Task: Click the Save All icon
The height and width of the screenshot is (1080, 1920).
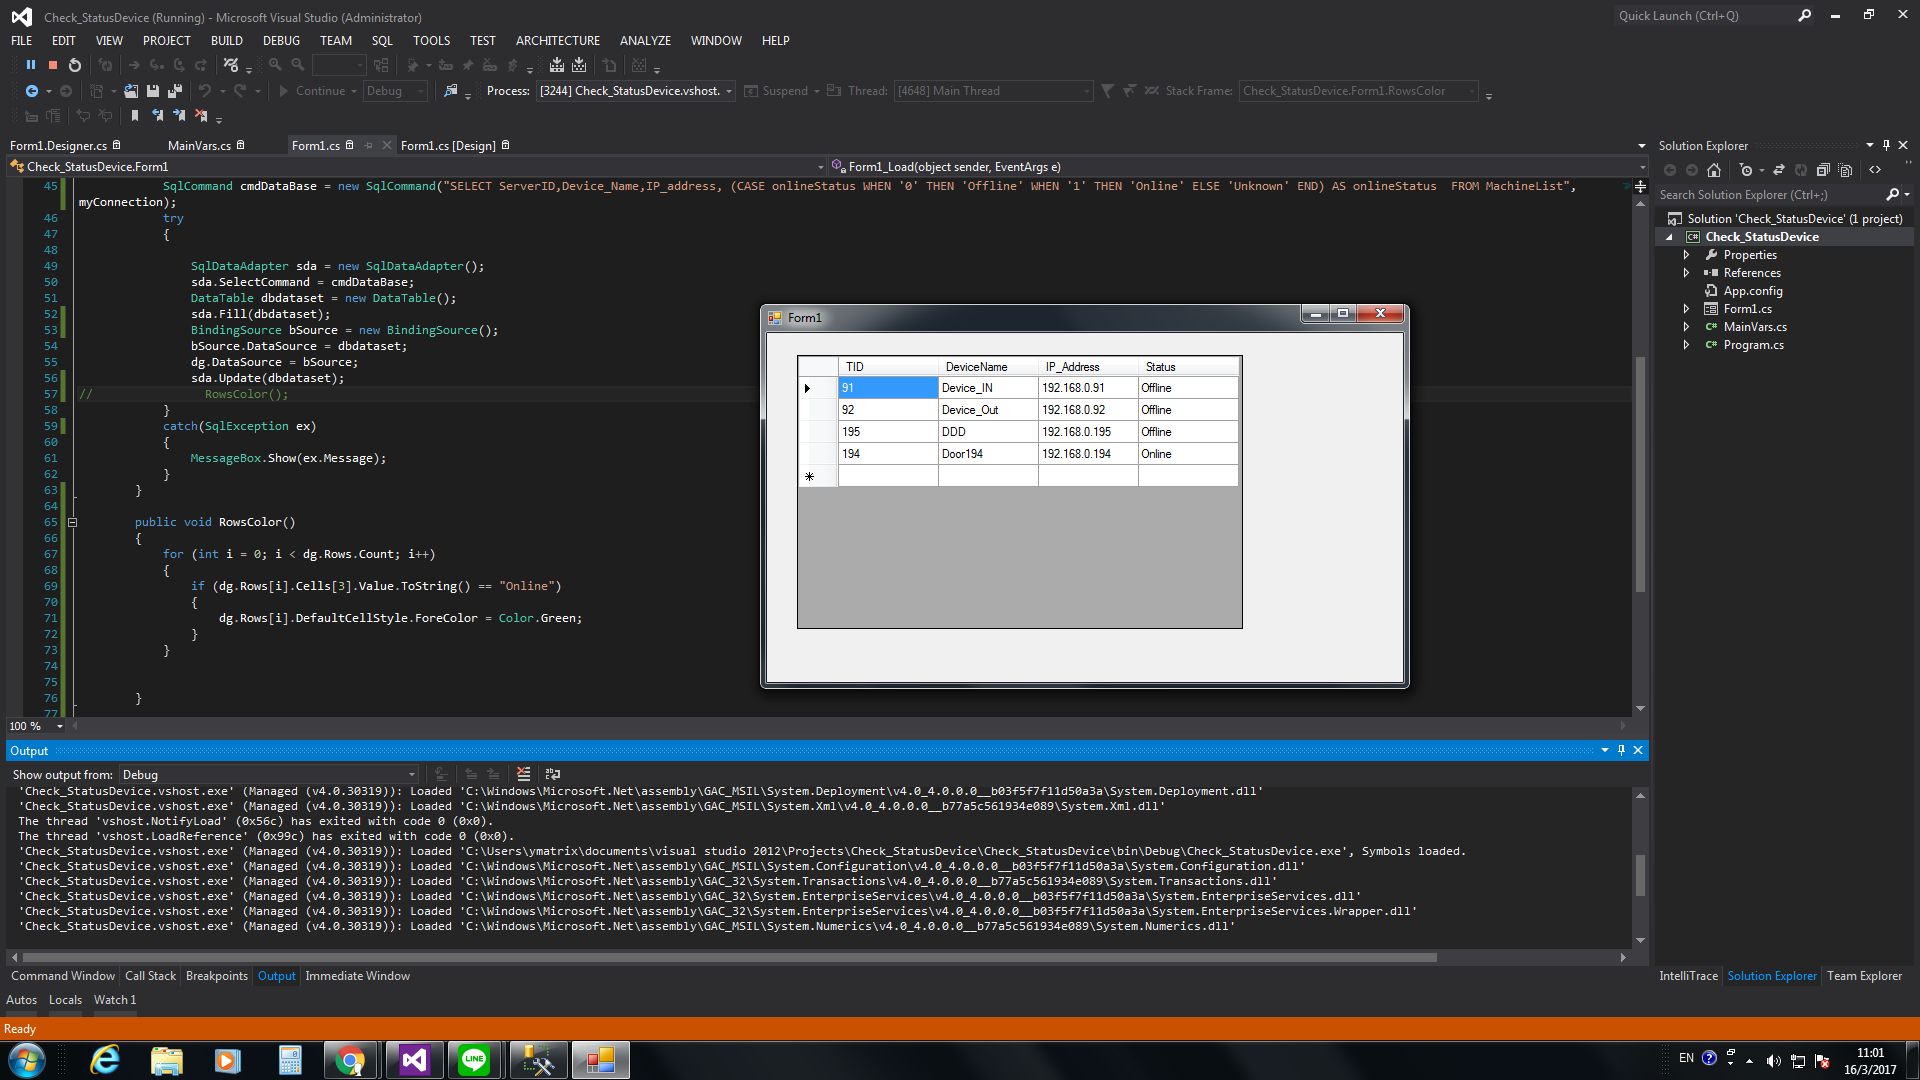Action: pyautogui.click(x=175, y=91)
